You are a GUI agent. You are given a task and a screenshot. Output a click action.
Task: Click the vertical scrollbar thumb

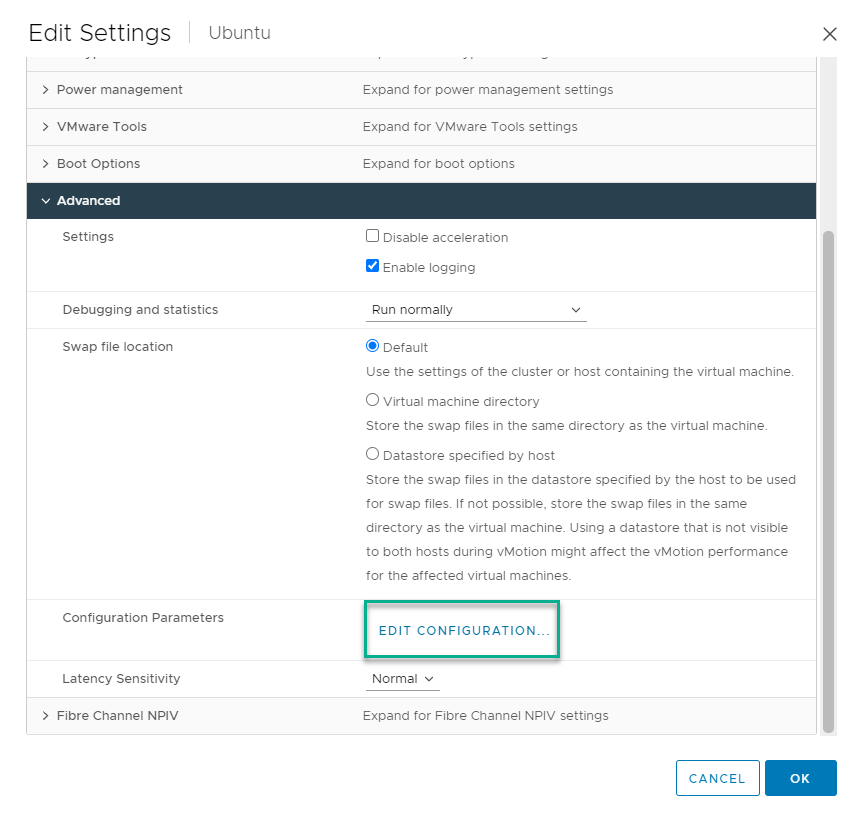click(x=828, y=480)
